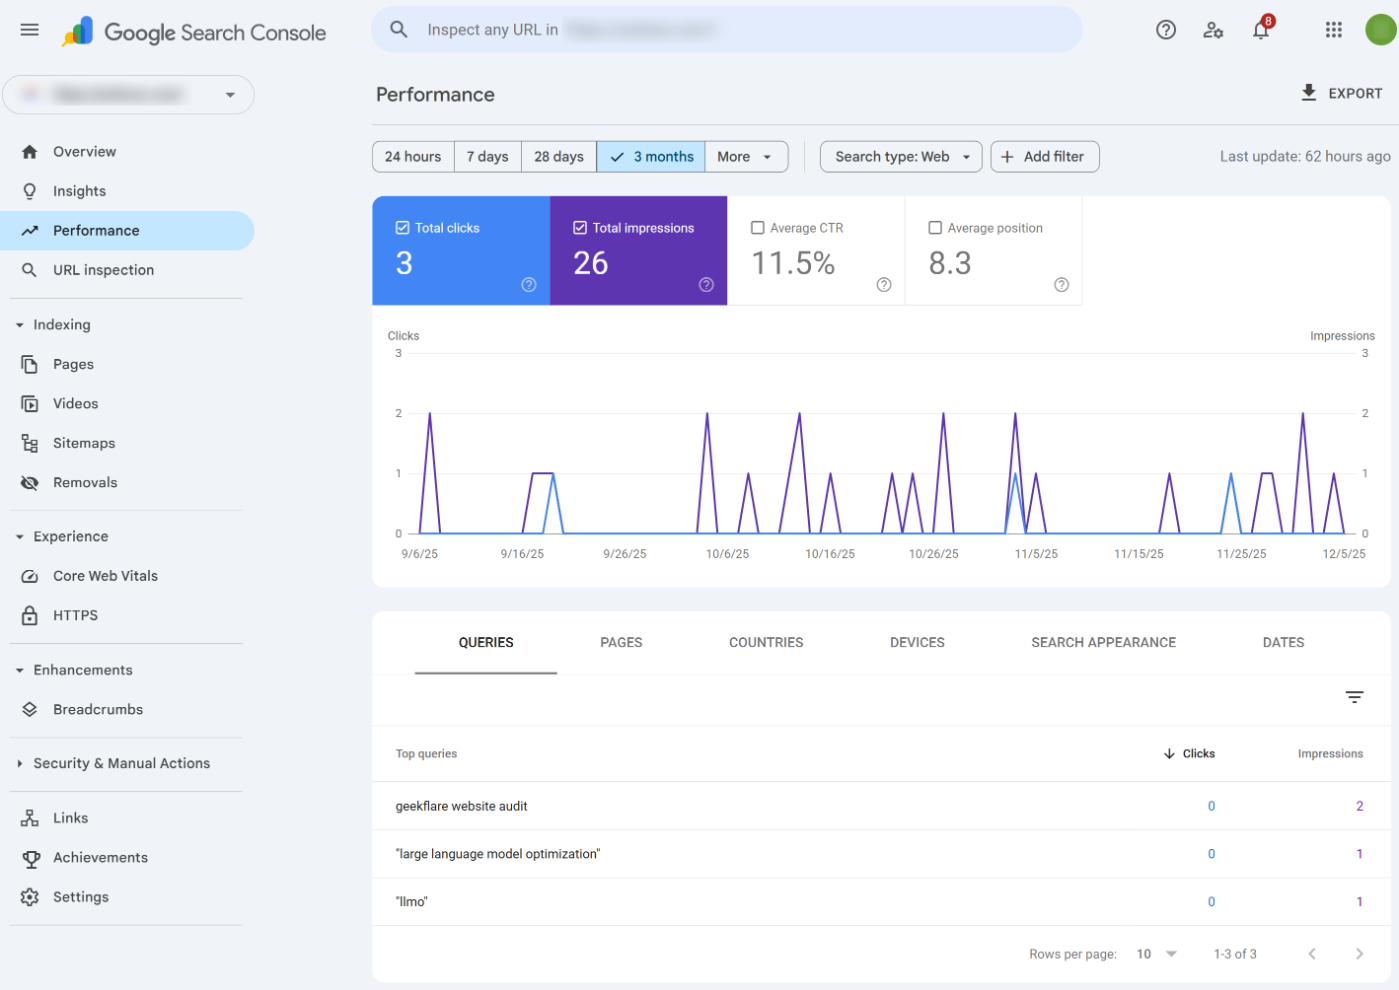Open the Google apps grid icon
The height and width of the screenshot is (990, 1399).
pos(1333,30)
